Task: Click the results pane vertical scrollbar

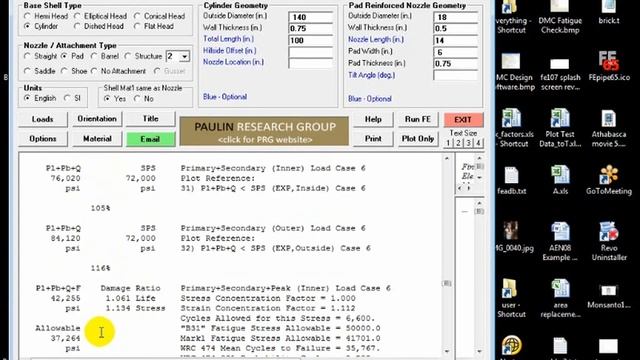Action: 447,255
